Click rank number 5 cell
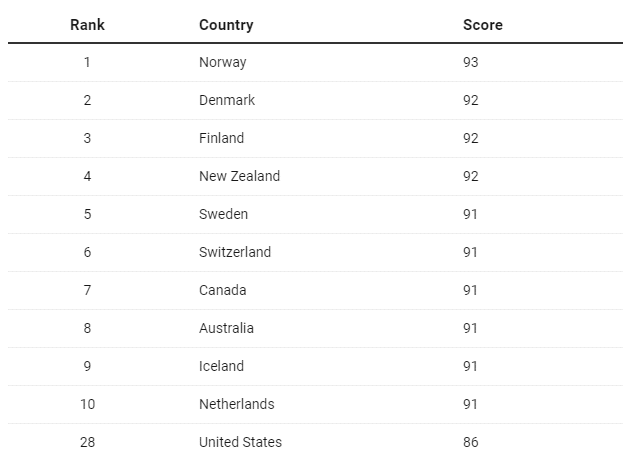 (87, 214)
